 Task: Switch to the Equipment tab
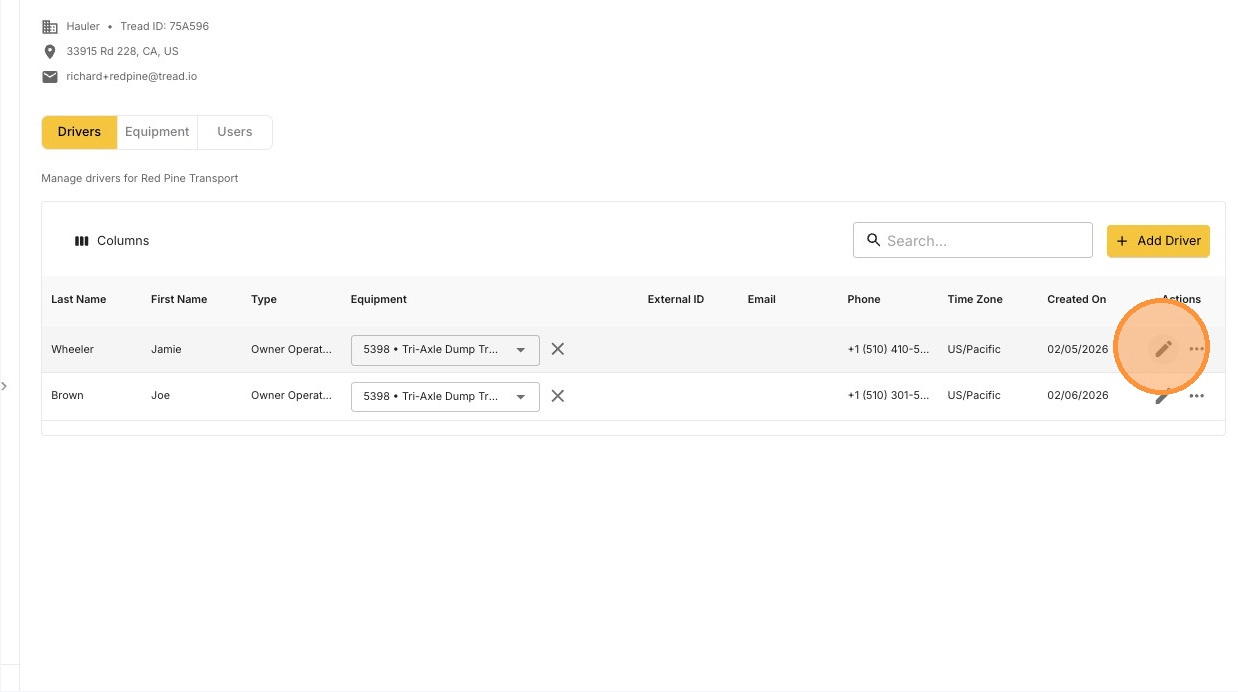[157, 132]
